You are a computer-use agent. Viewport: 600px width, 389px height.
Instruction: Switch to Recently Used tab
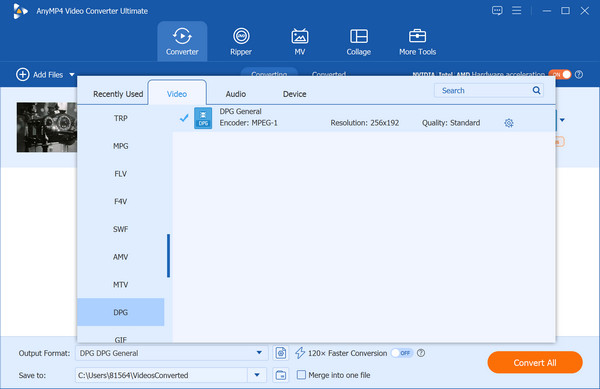point(118,94)
